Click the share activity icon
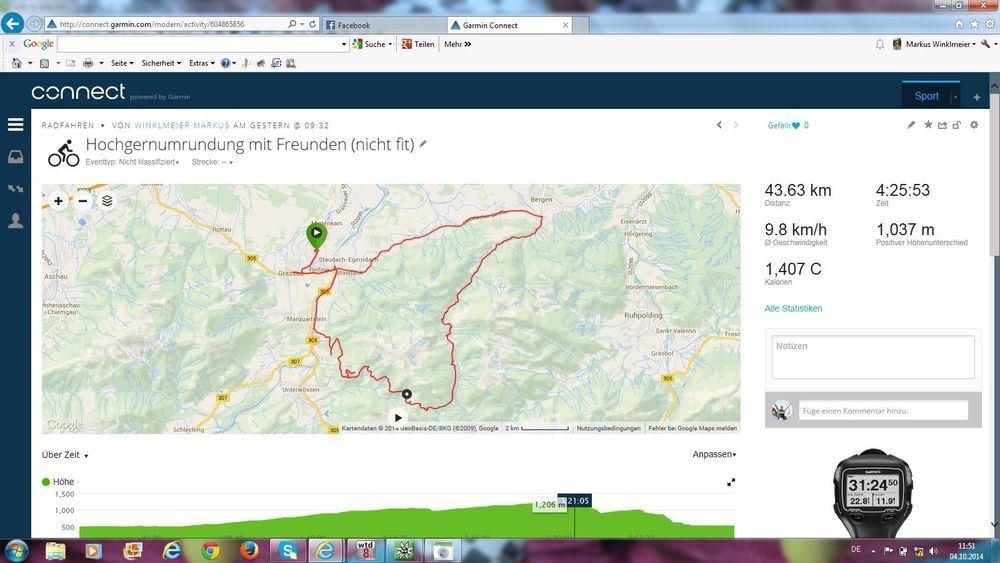This screenshot has height=563, width=1000. pos(942,125)
